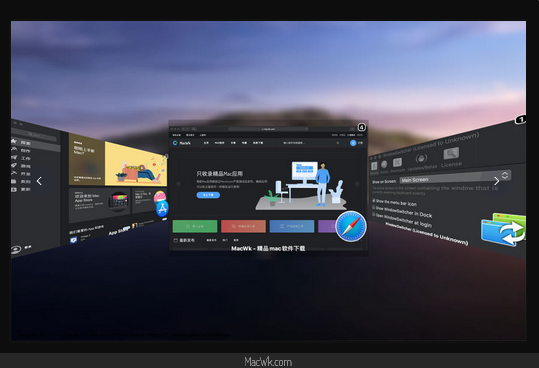Select the top starred item in App Store sidebar
The height and width of the screenshot is (368, 539).
35,143
